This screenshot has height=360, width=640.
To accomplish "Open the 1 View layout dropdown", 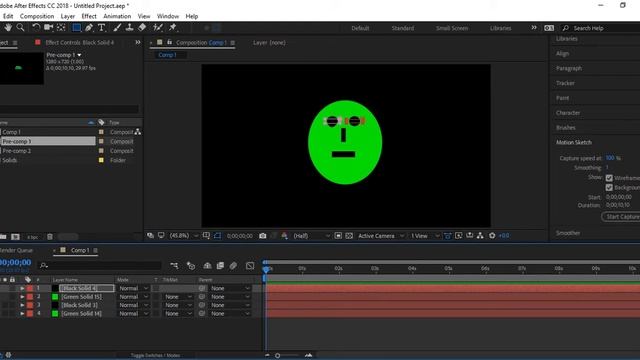I will coord(424,236).
